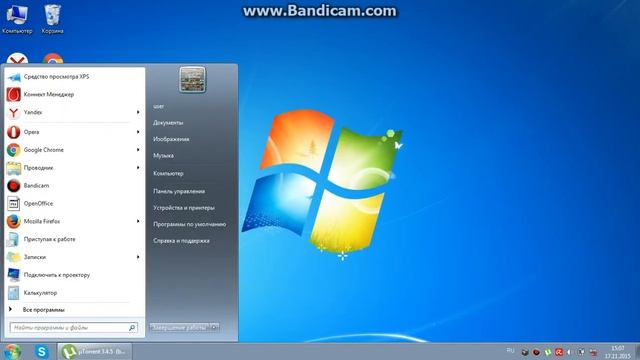Screen dimensions: 640x360
Task: Open Проводник file explorer
Action: click(74, 168)
